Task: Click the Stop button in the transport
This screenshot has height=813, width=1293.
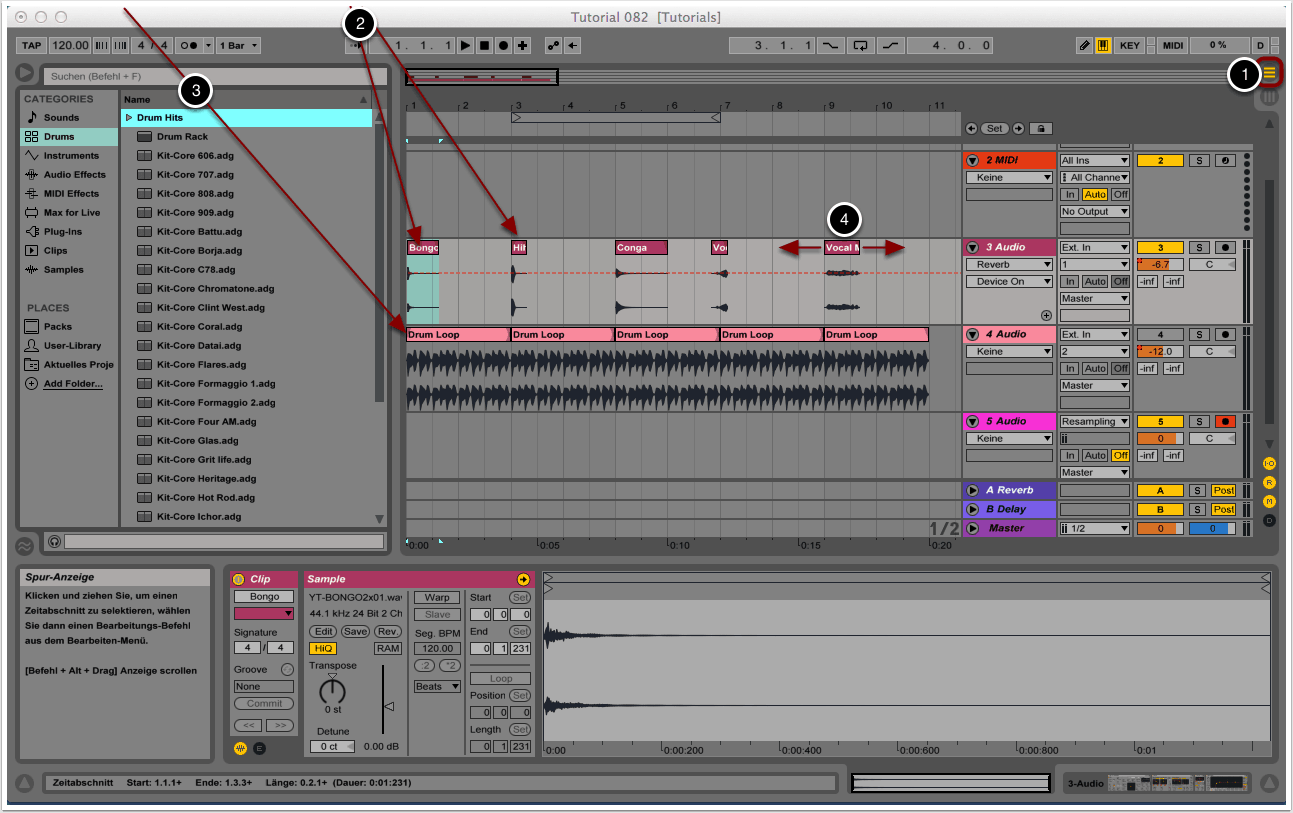Action: tap(484, 46)
